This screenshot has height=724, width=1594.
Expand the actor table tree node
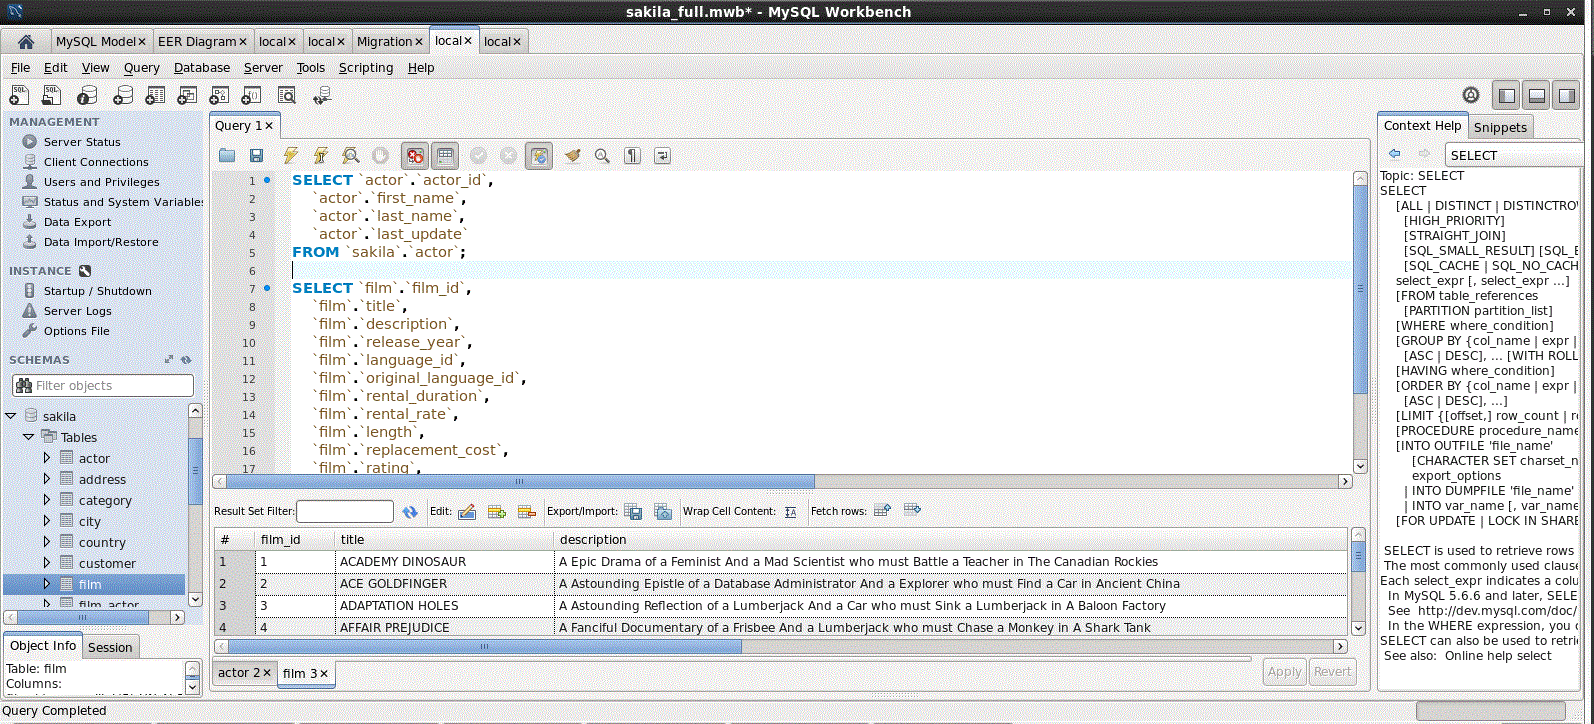pyautogui.click(x=46, y=458)
